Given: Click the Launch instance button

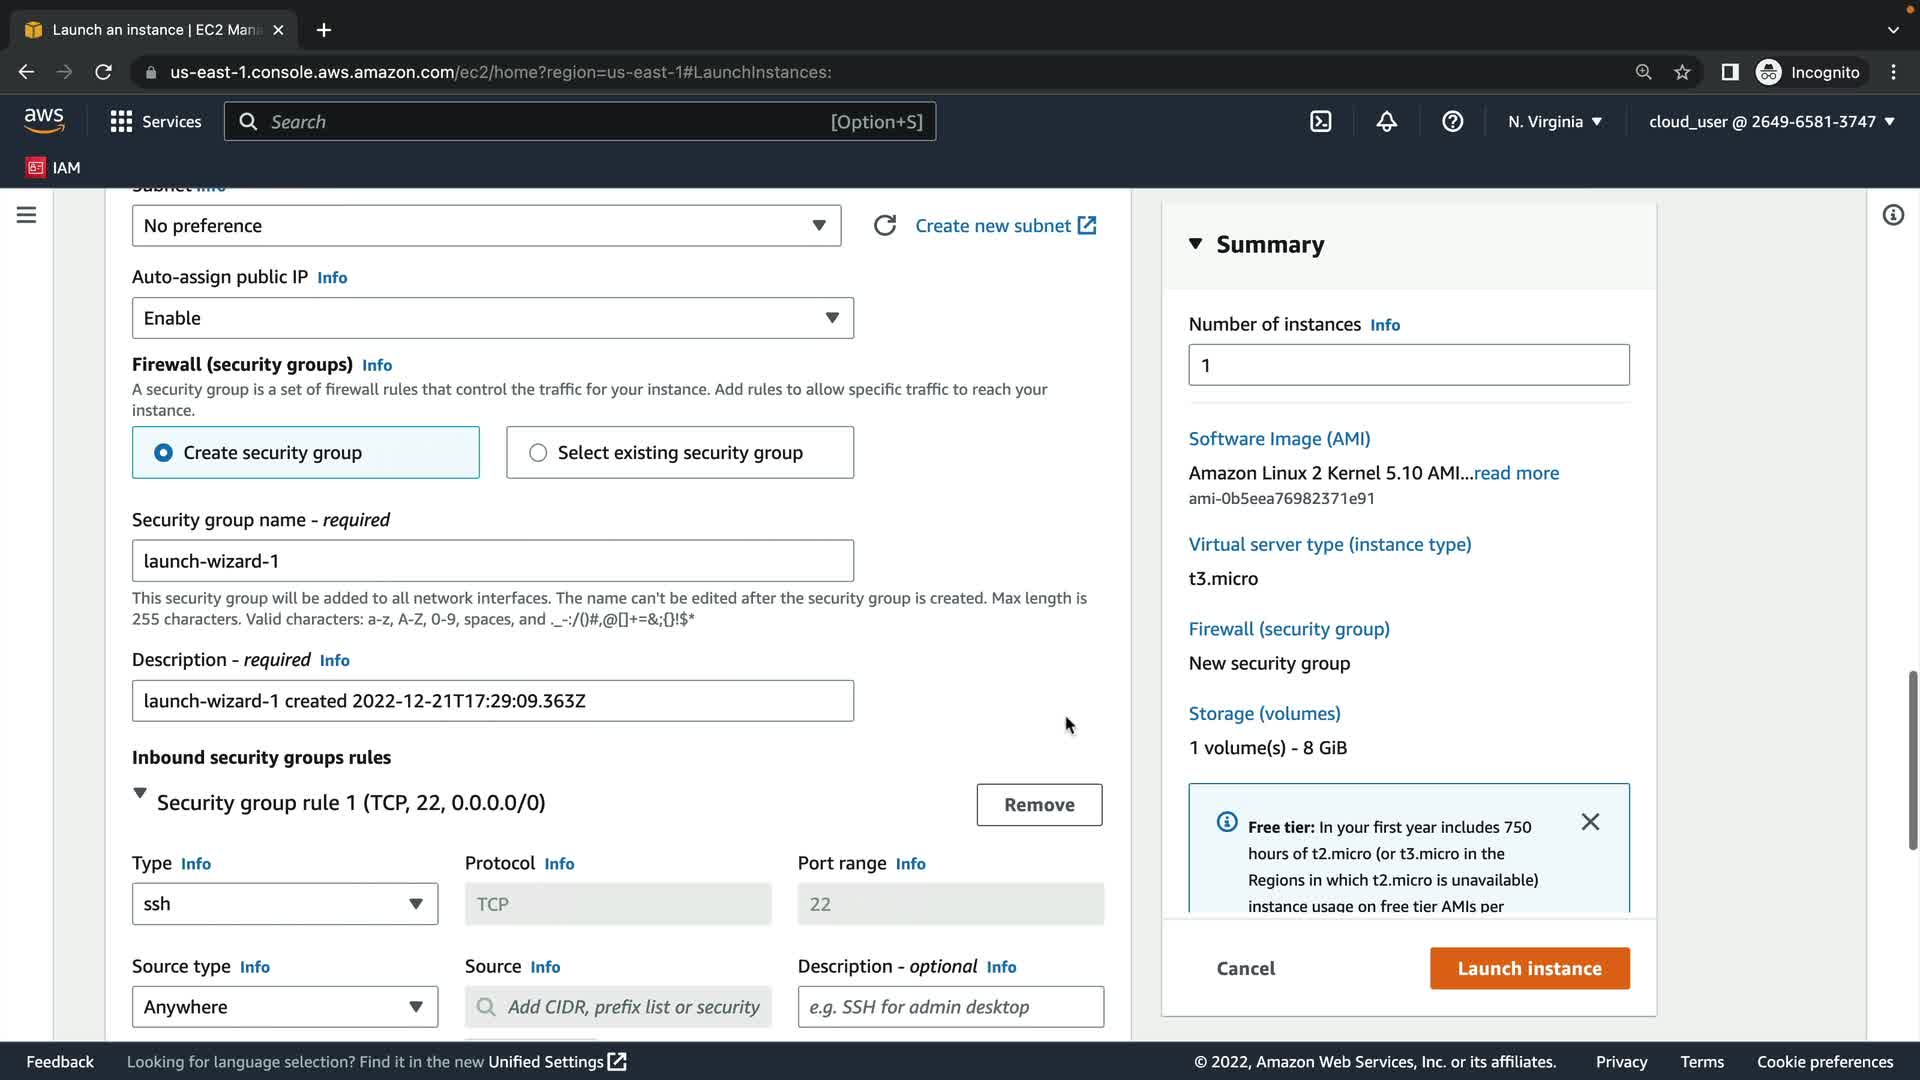Looking at the screenshot, I should 1529,968.
